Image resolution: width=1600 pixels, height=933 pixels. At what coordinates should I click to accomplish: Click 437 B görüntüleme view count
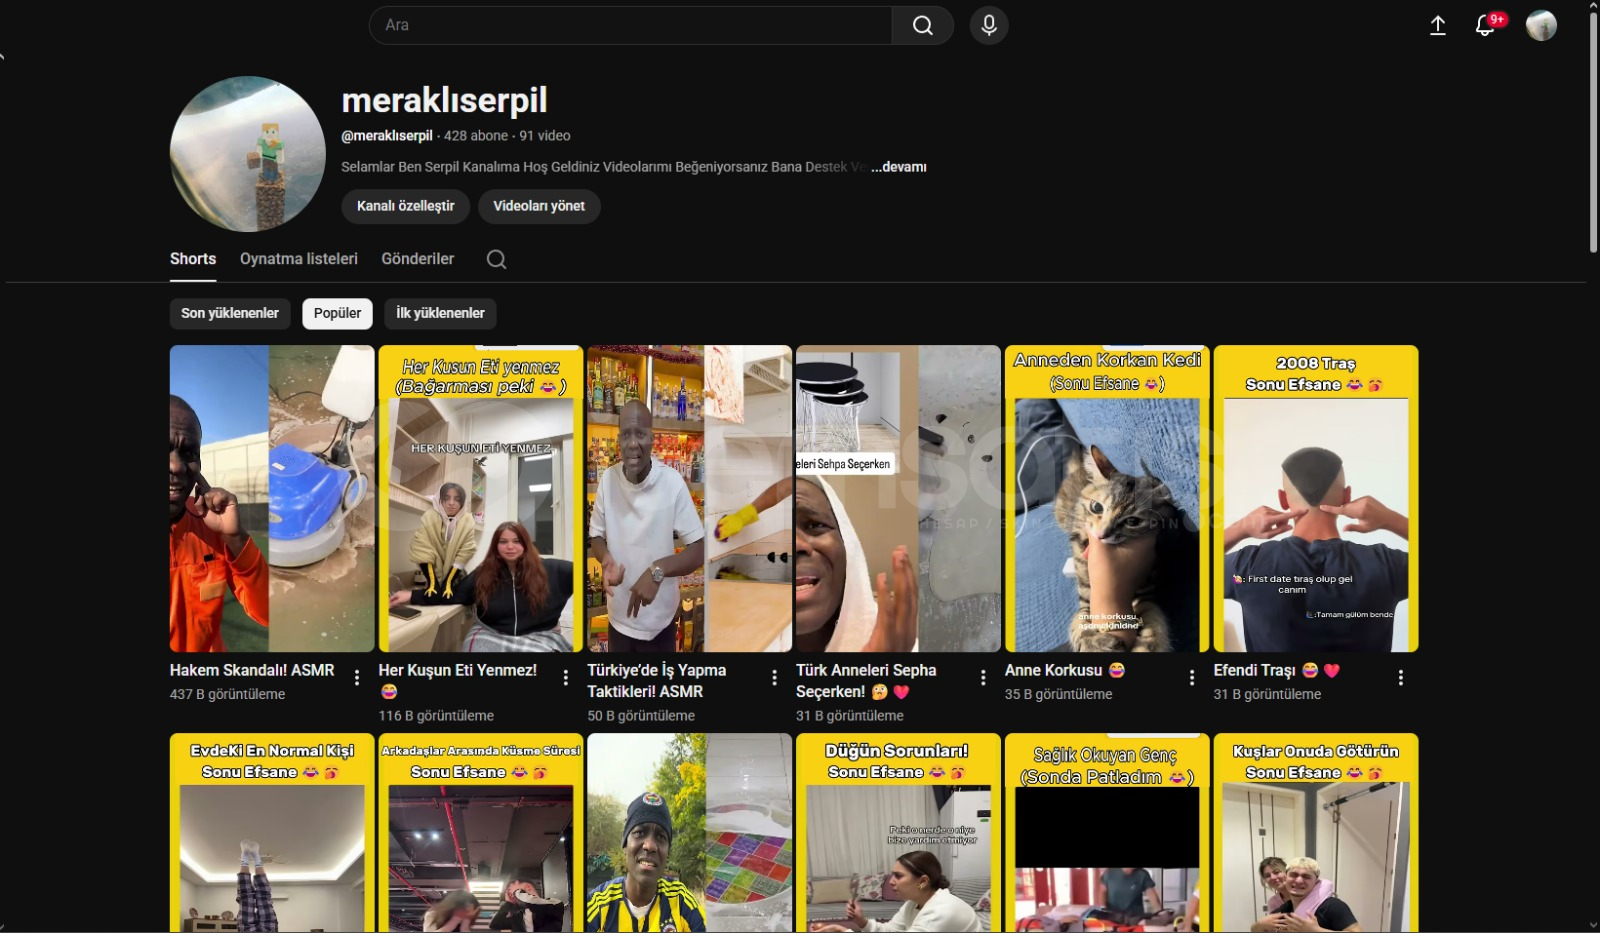tap(227, 694)
